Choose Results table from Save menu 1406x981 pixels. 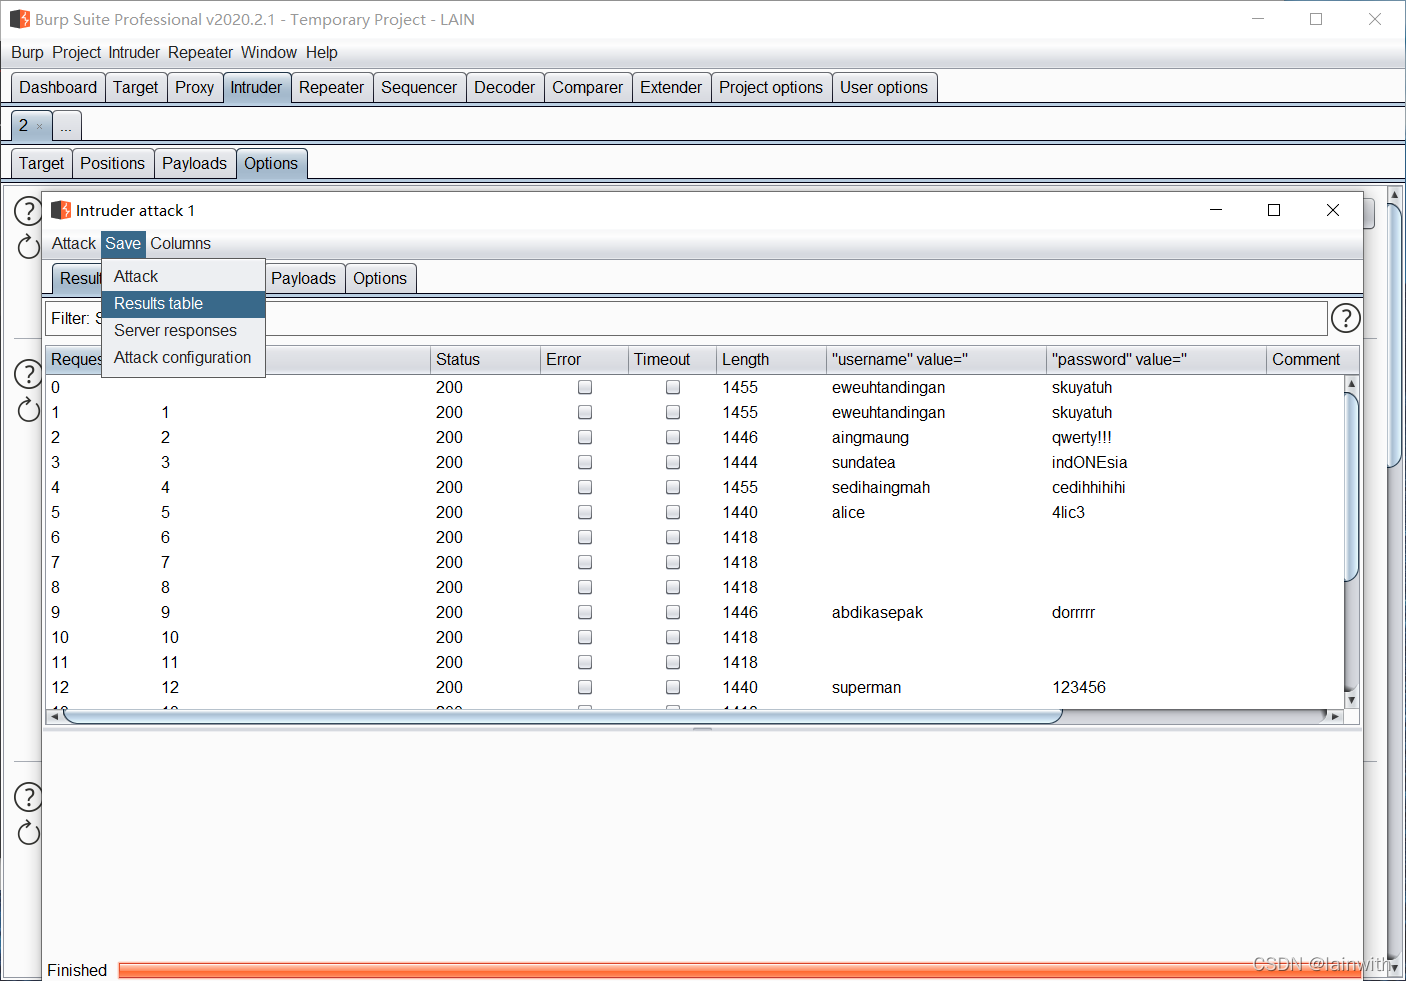[x=183, y=304]
